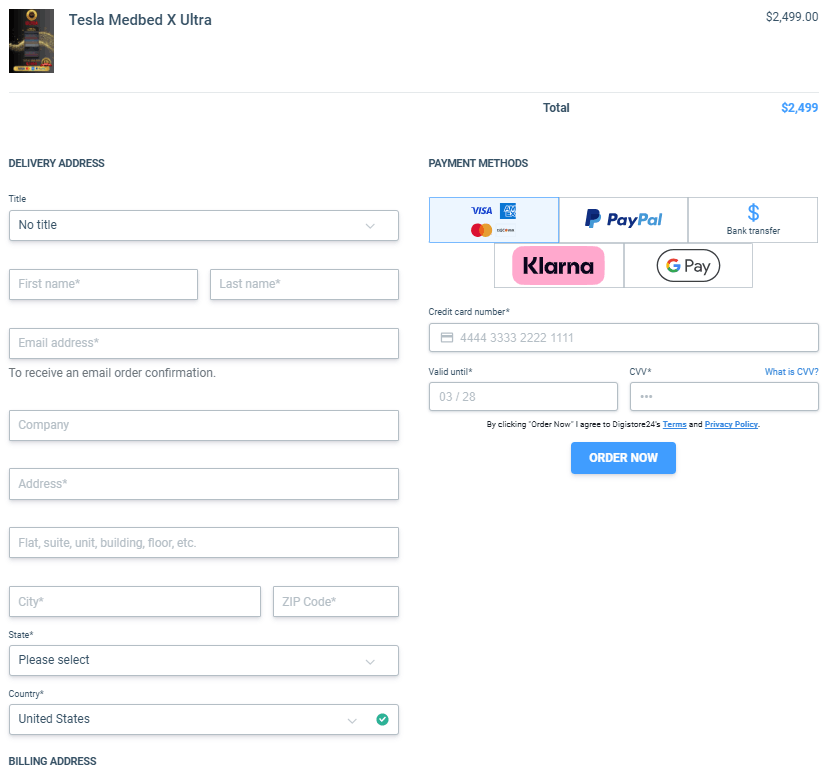View the Privacy Policy
Viewport: 834px width, 771px height.
click(730, 424)
